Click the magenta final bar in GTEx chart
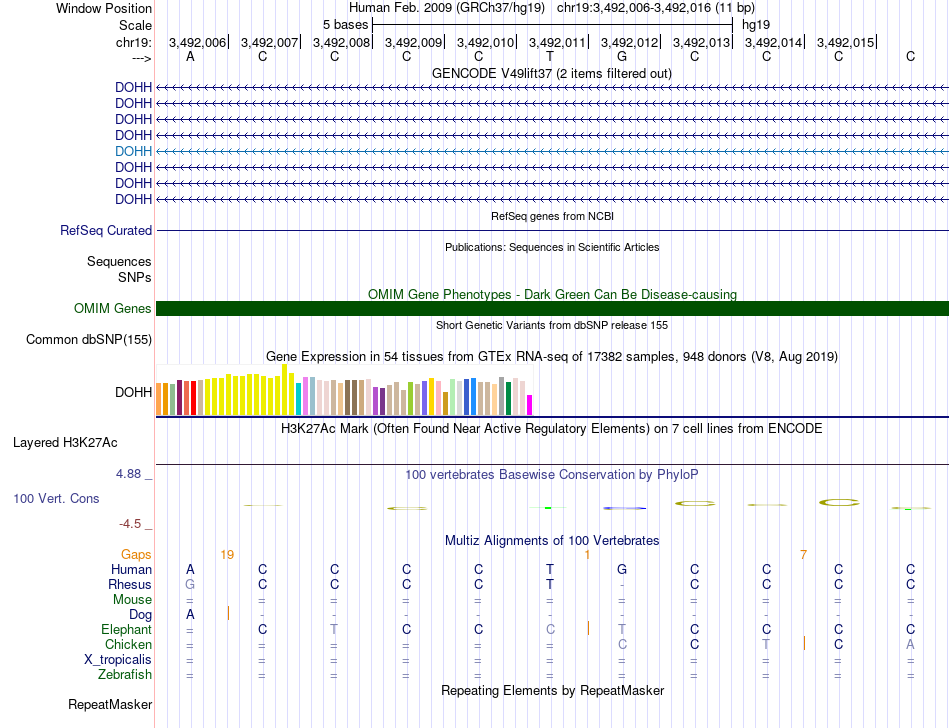The image size is (950, 728). point(530,405)
